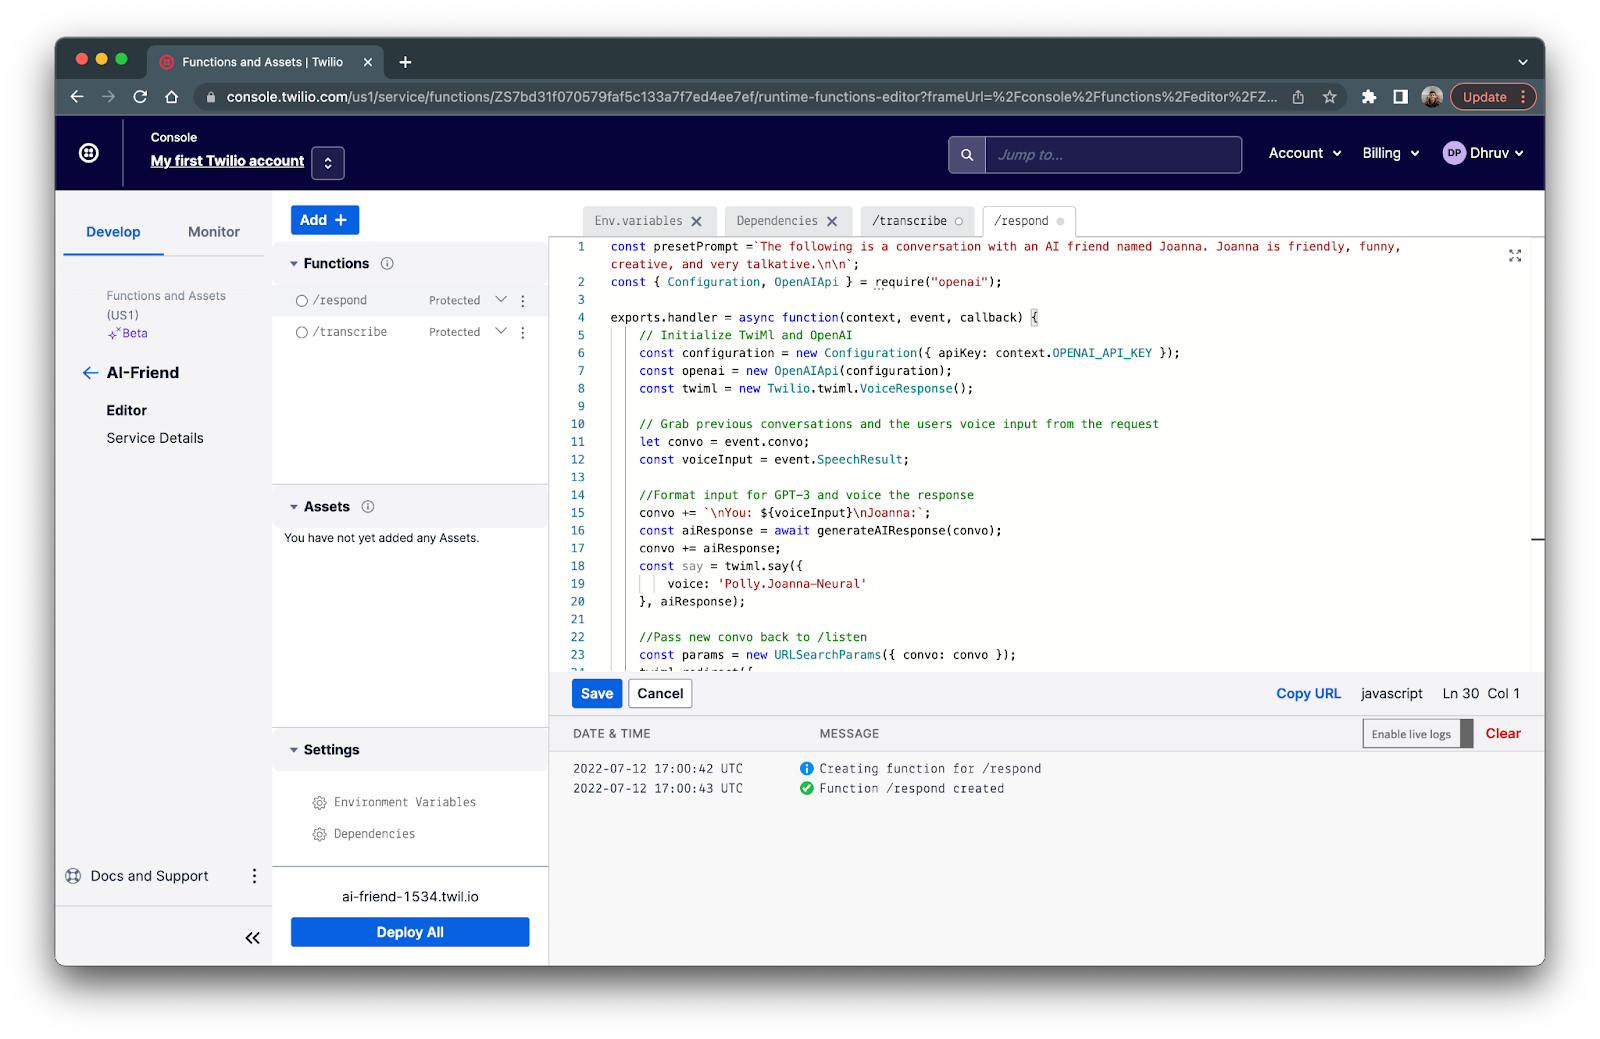Viewport: 1600px width, 1039px height.
Task: Click the browser back arrow
Action: point(77,97)
